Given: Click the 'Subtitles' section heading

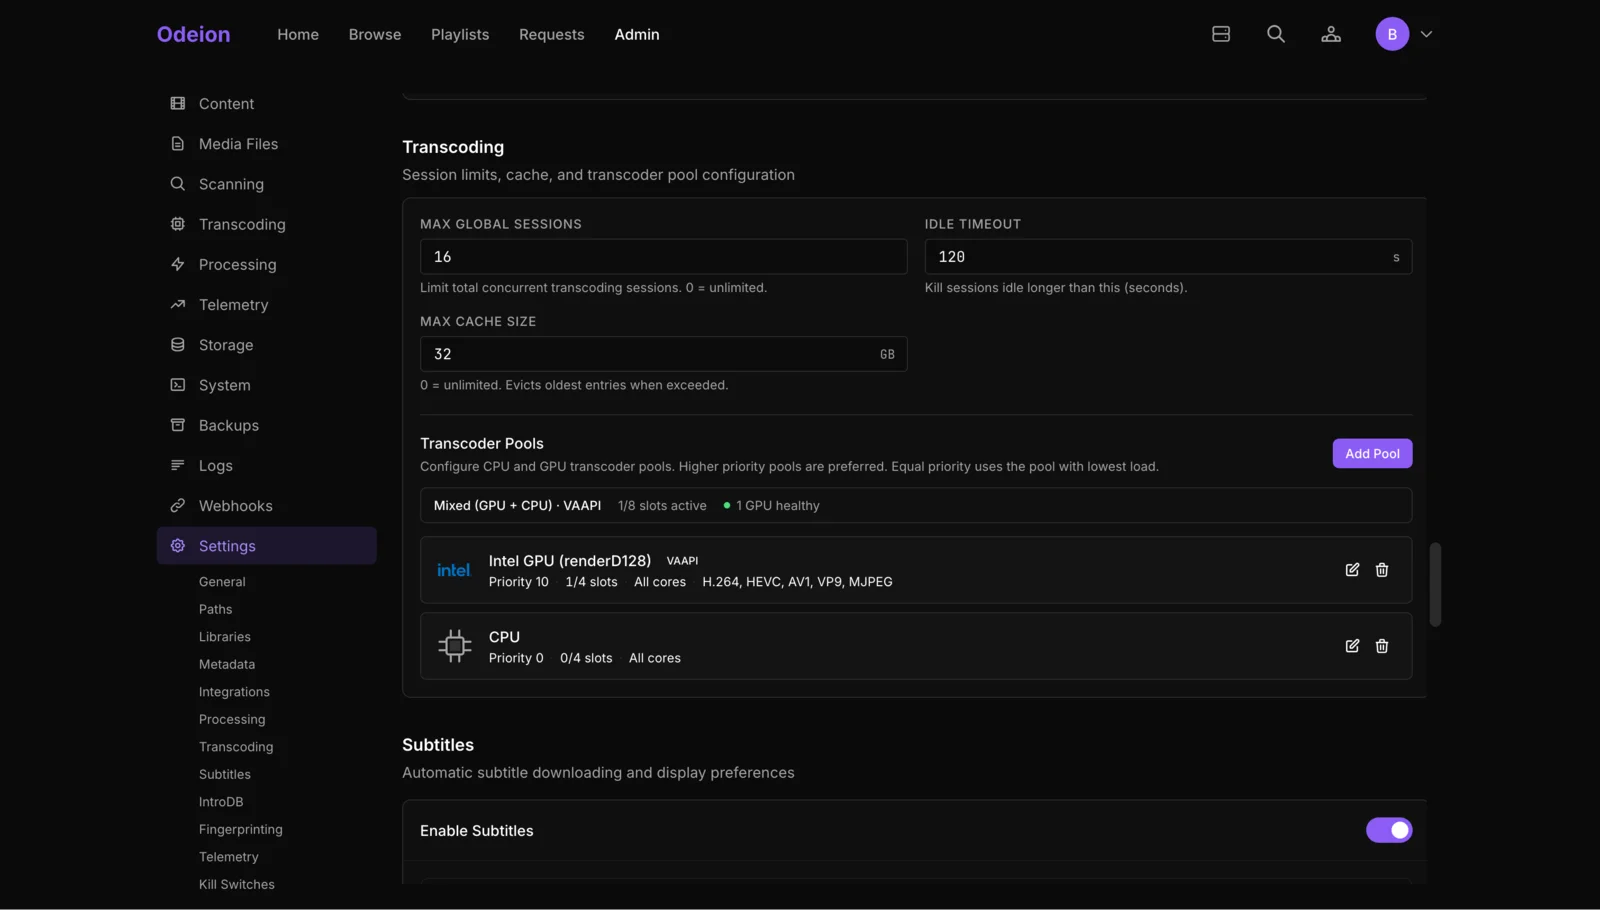Looking at the screenshot, I should pos(438,745).
